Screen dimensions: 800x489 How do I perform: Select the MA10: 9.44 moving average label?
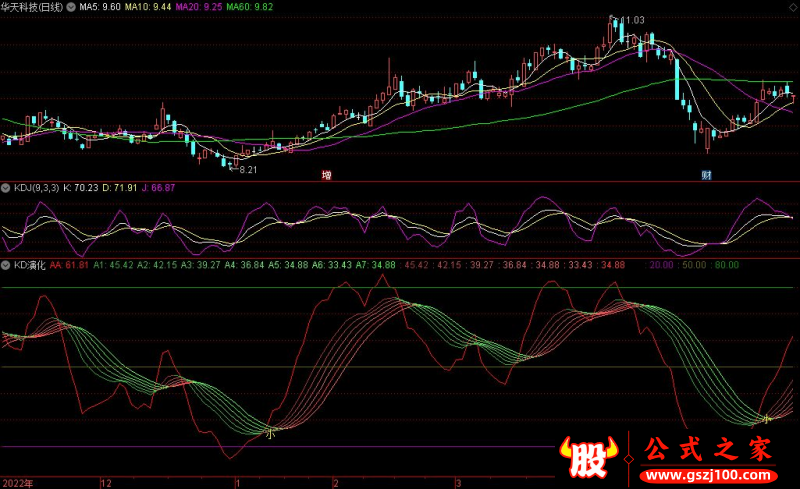(x=148, y=6)
